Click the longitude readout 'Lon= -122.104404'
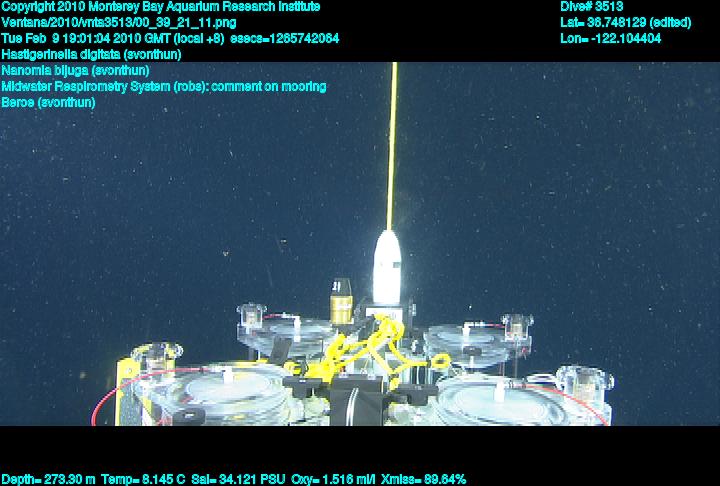 611,38
